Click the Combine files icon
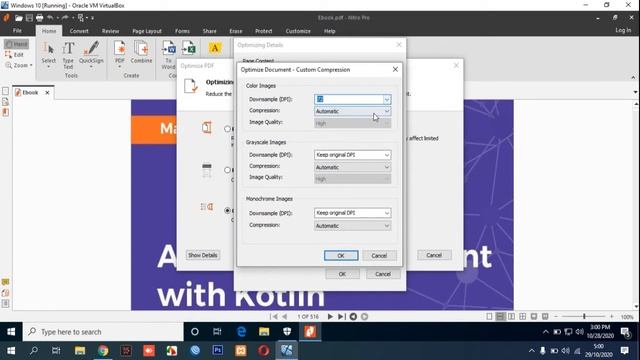Viewport: 640px width, 360px height. click(x=141, y=49)
